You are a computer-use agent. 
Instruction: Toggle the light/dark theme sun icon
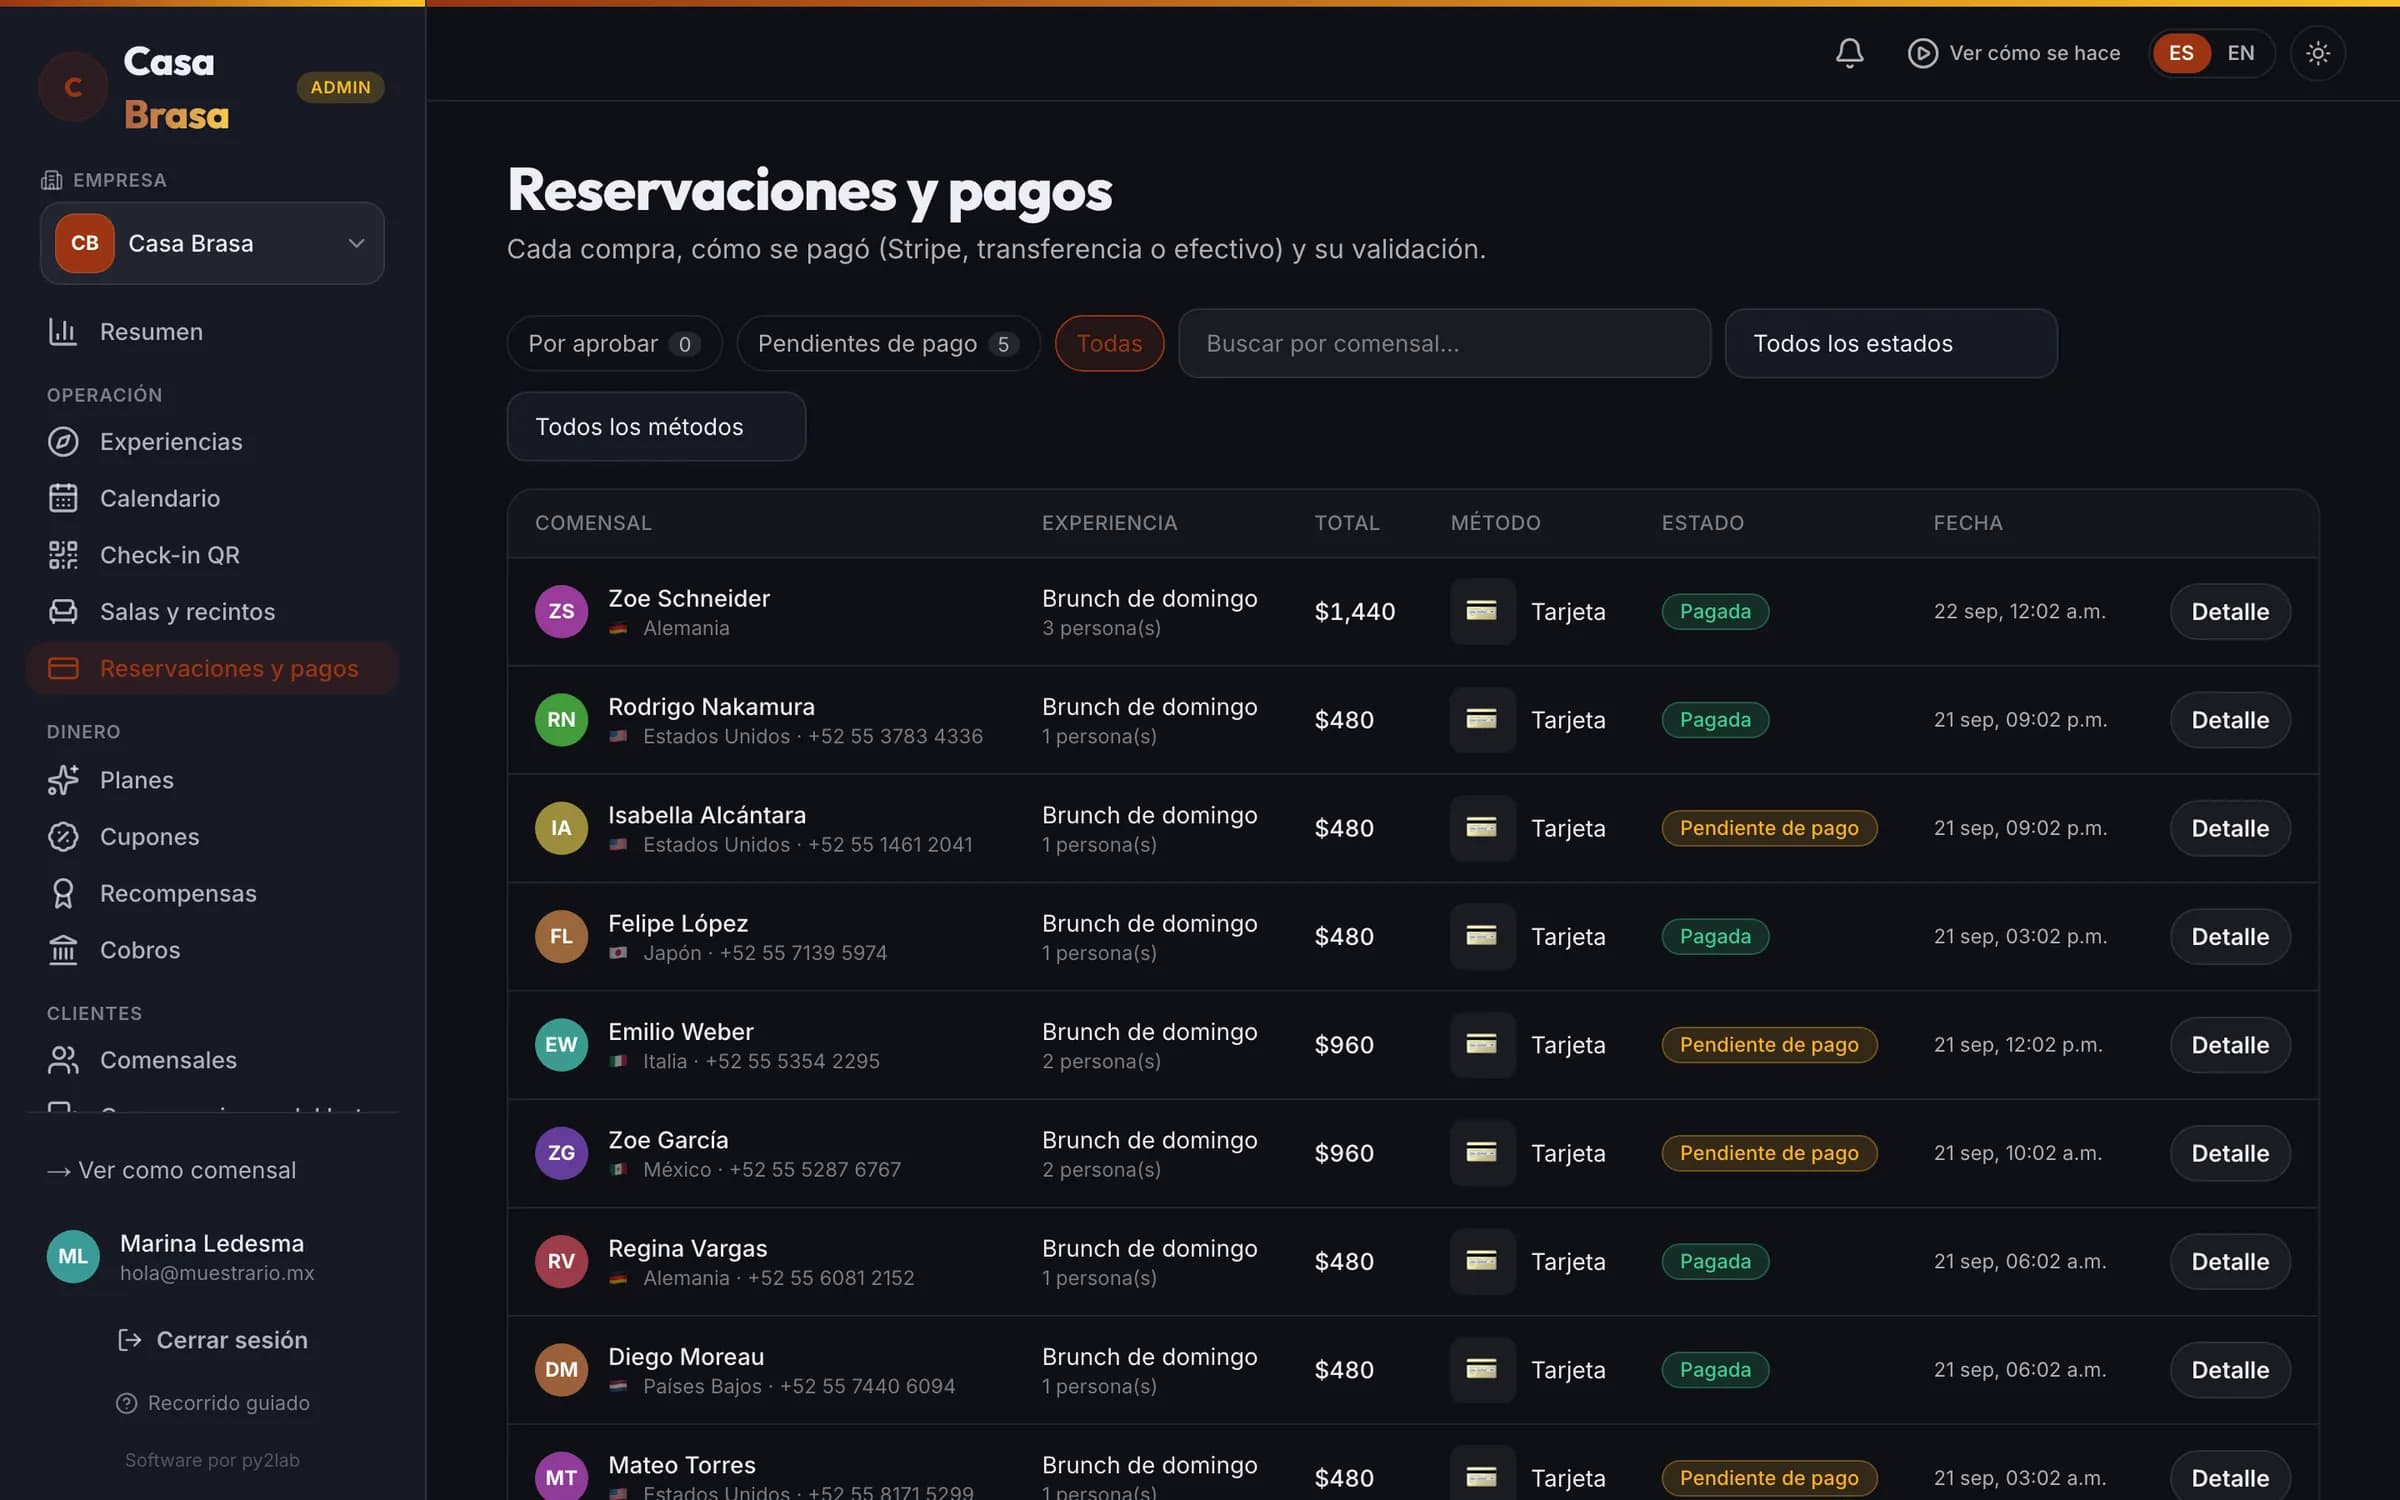coord(2317,53)
